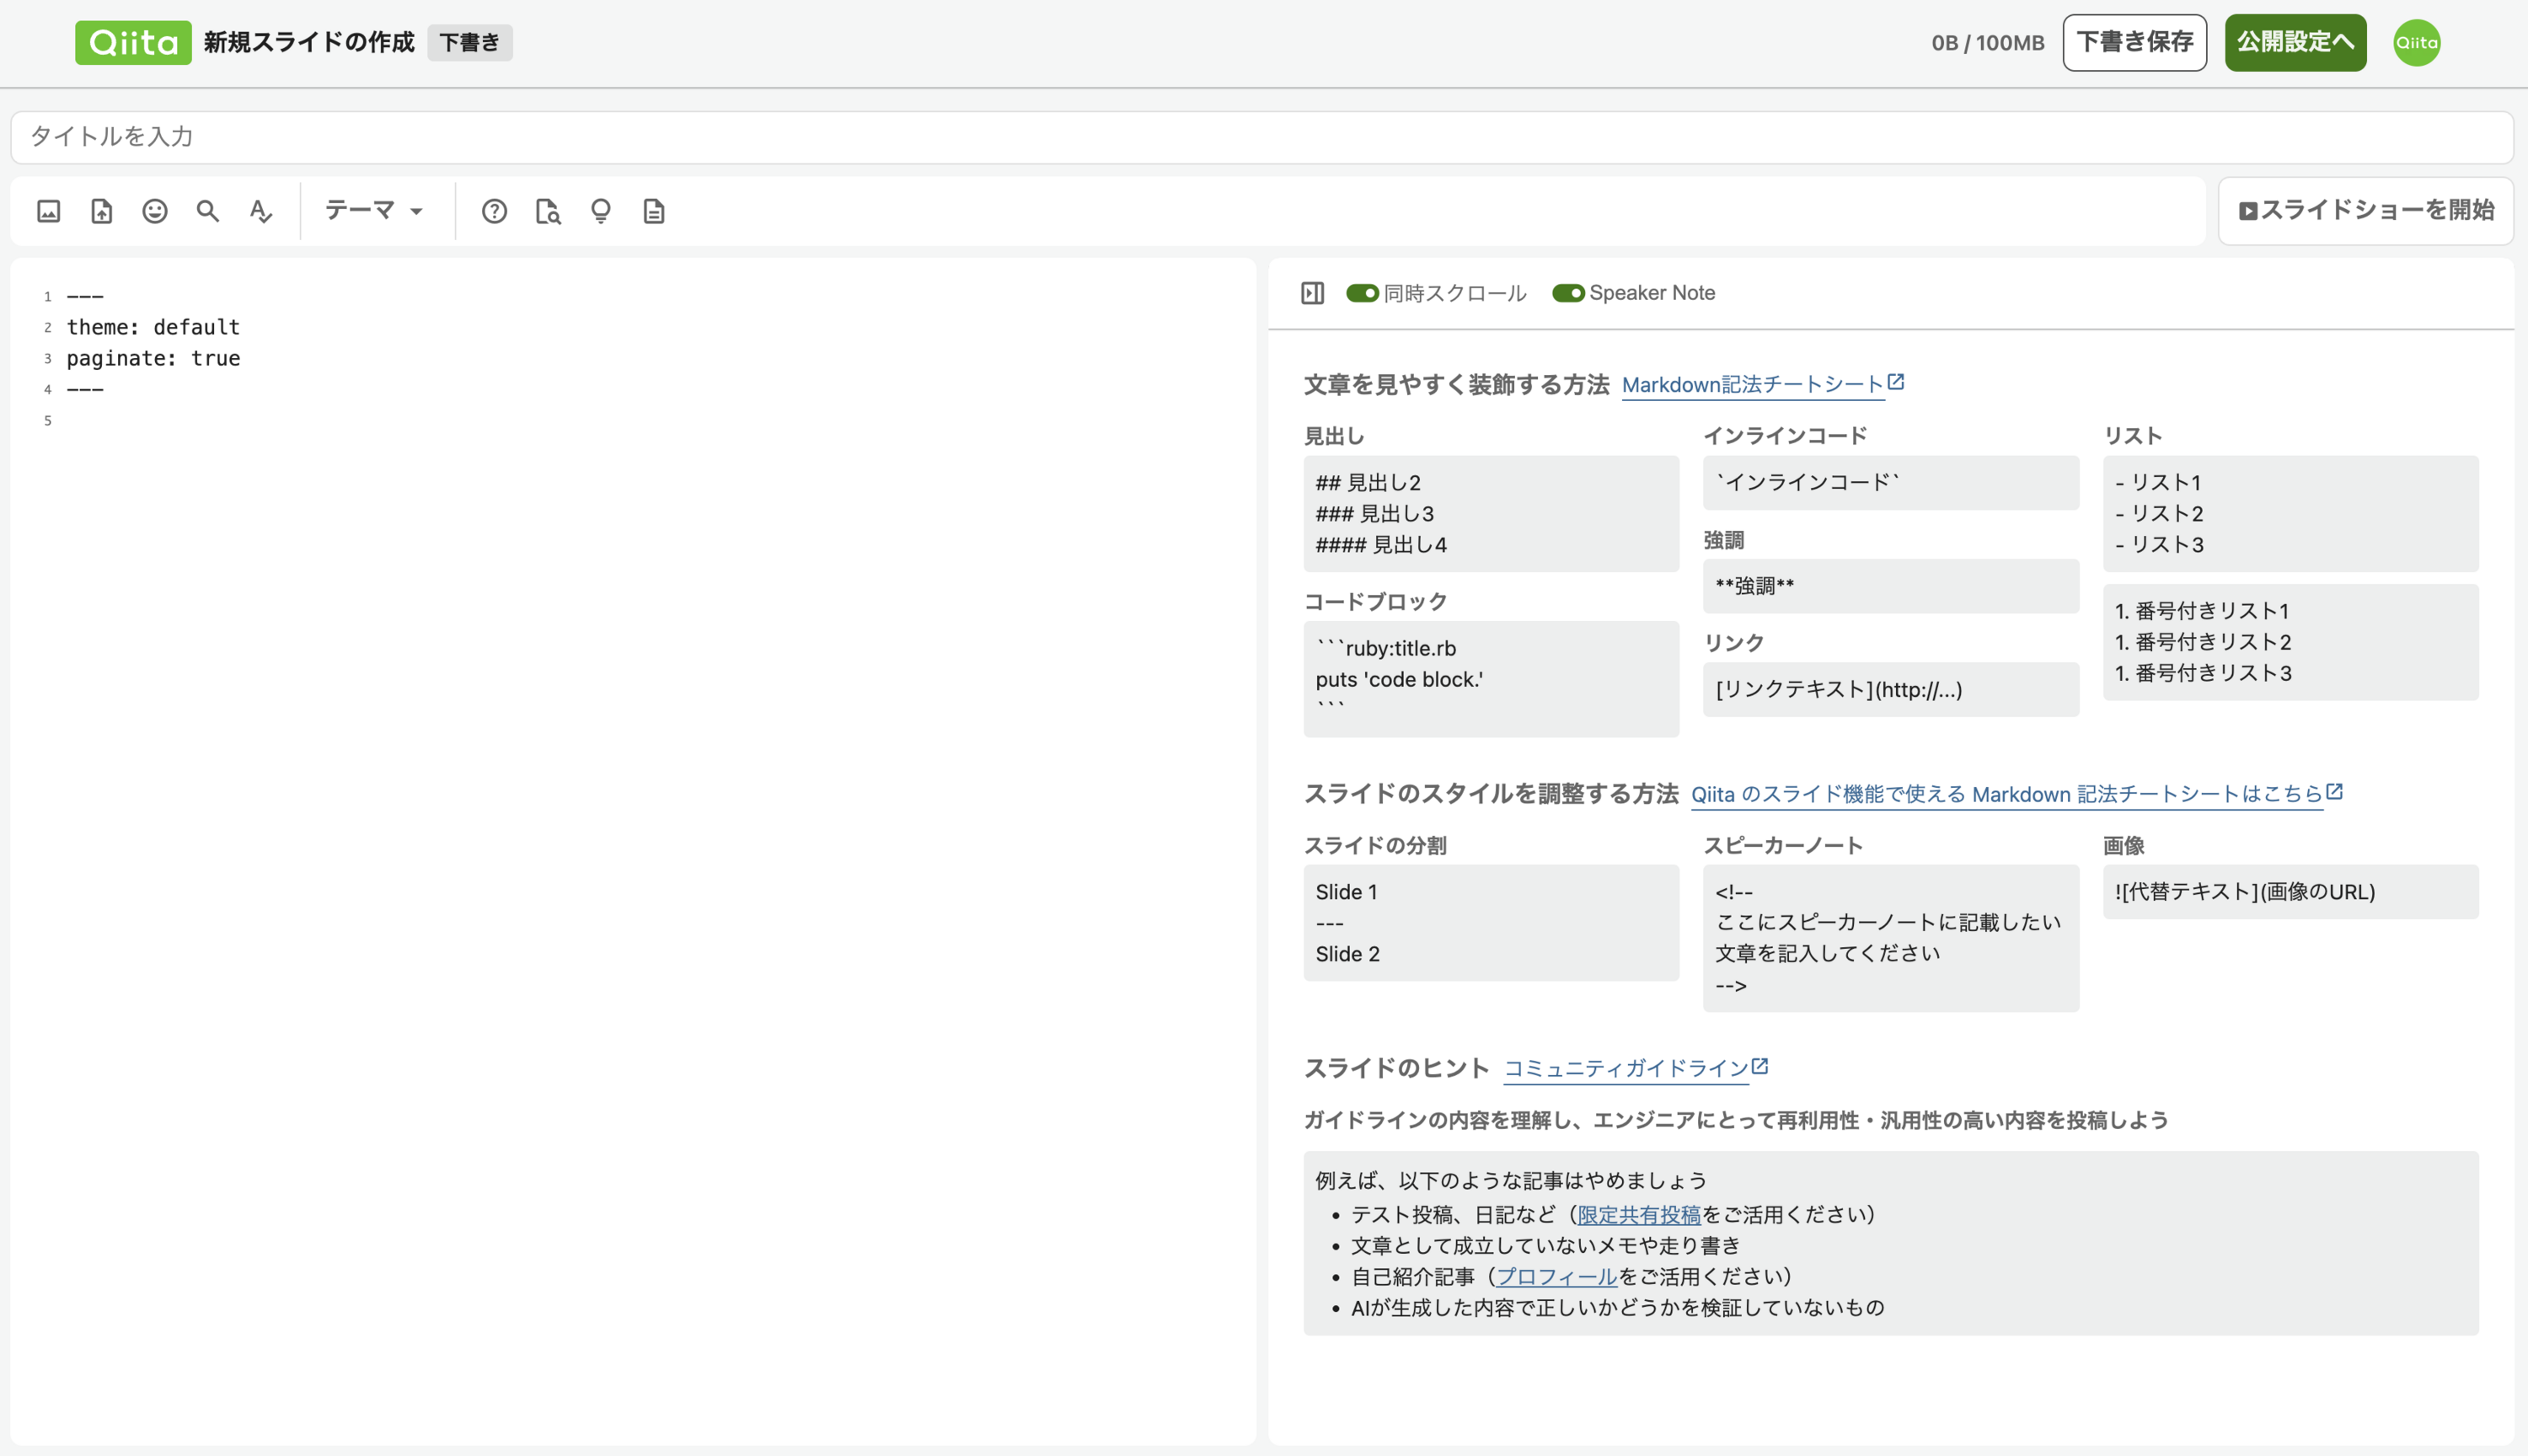Click '- リスト1' sample text
The height and width of the screenshot is (1456, 2528).
tap(2158, 483)
